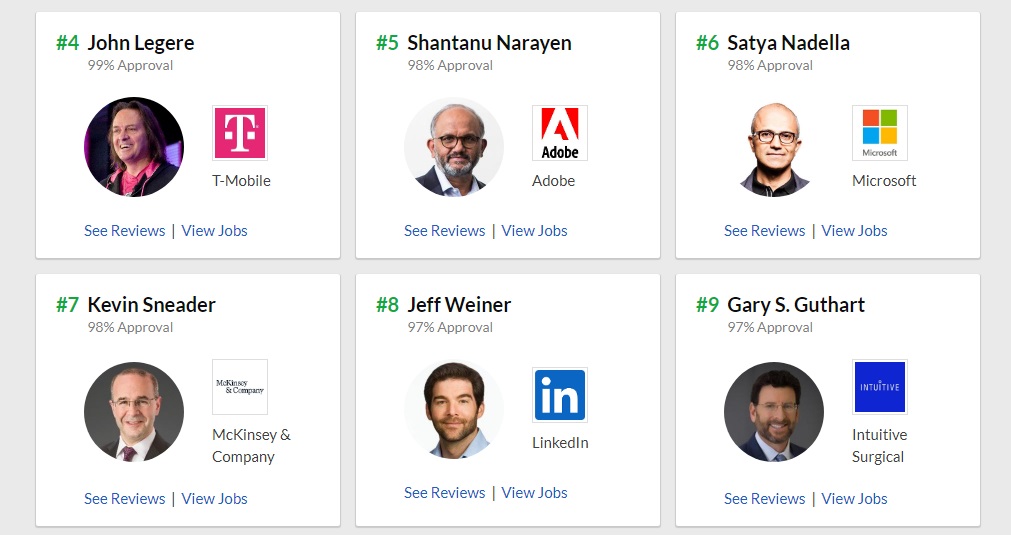Viewport: 1011px width, 535px height.
Task: Open the rank #8 LinkedIn CEO photo
Action: coord(454,409)
